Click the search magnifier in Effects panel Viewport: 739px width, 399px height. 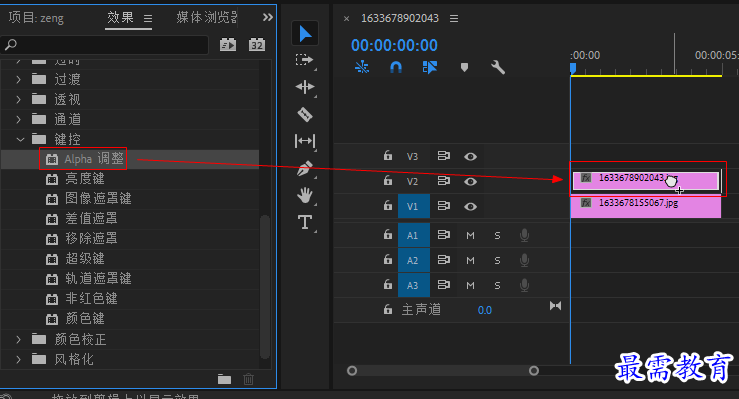coord(11,45)
